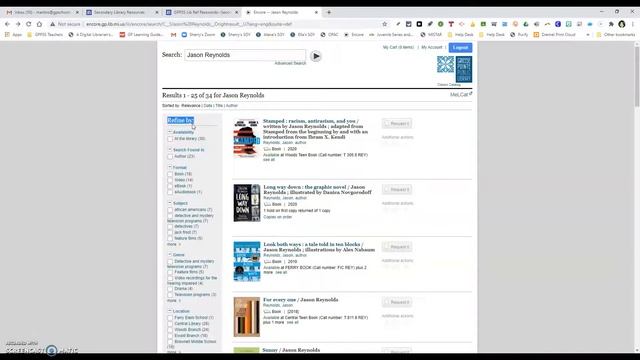The image size is (640, 360).
Task: Open a new browser tab with plus
Action: (x=329, y=12)
